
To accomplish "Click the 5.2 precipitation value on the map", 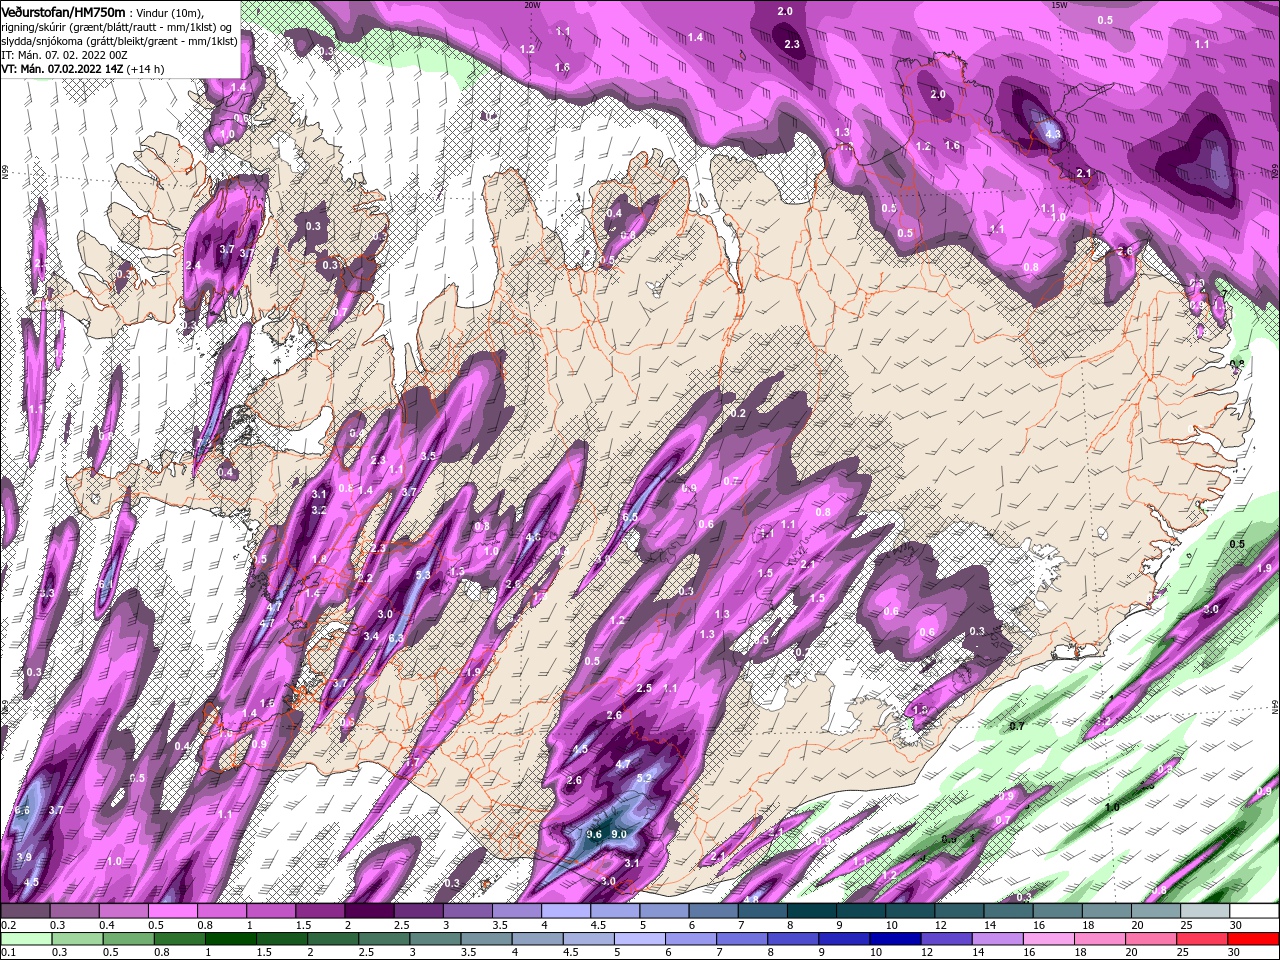I will pyautogui.click(x=644, y=778).
